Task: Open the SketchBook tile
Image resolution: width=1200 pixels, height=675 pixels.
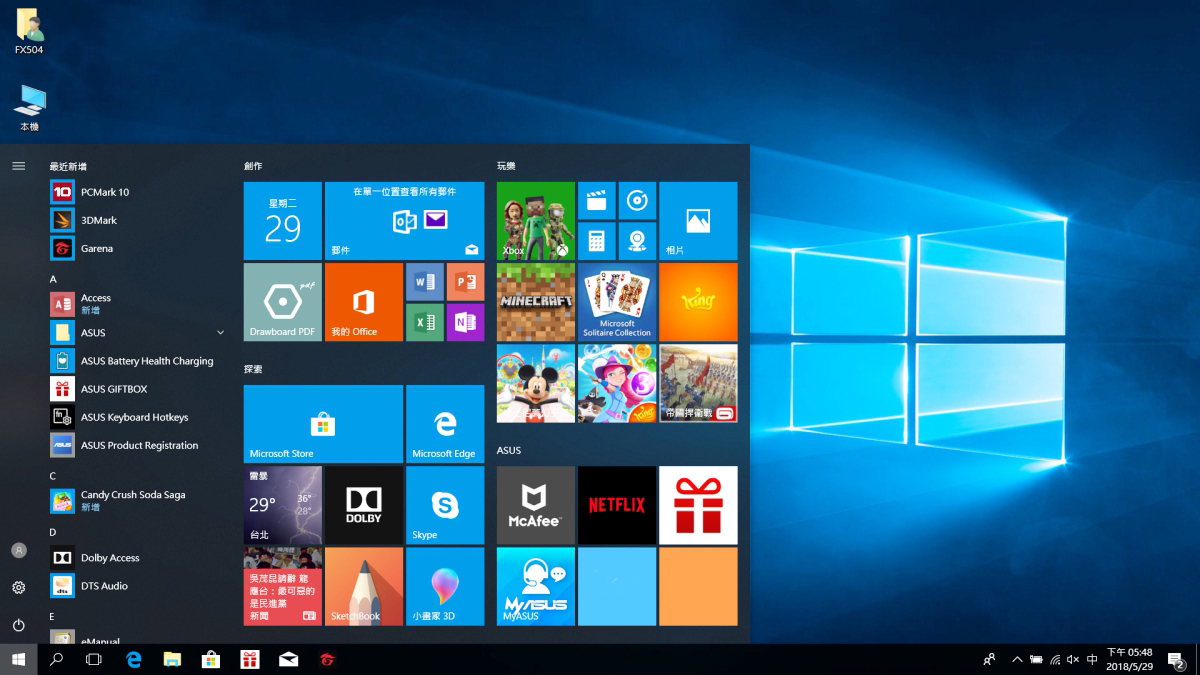Action: (x=364, y=586)
